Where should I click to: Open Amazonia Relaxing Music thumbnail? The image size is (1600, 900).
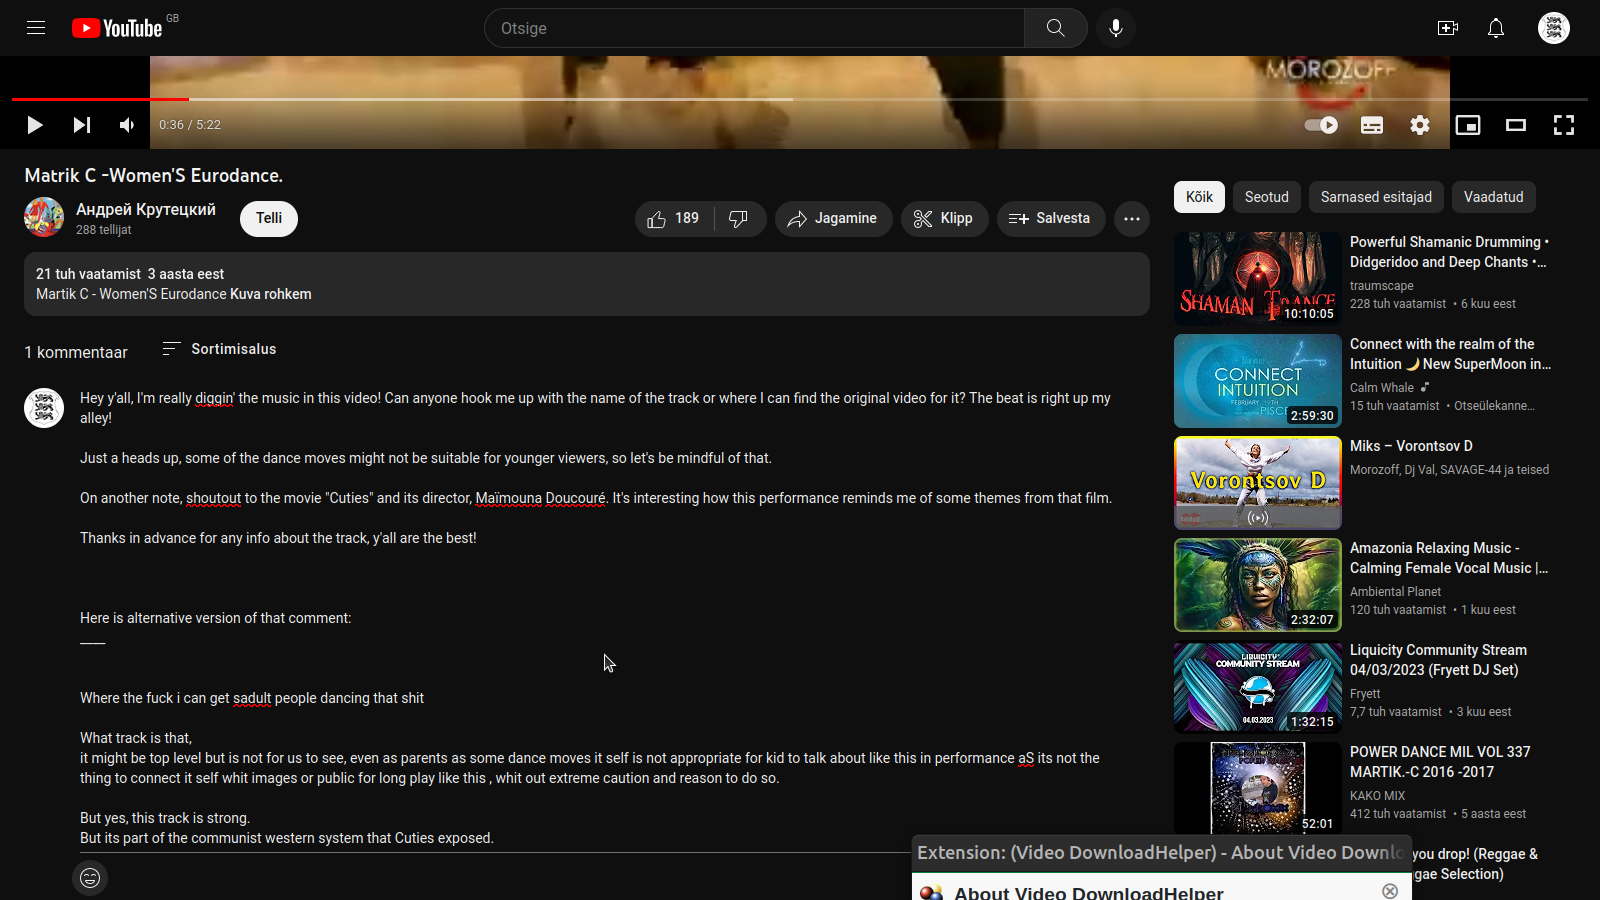pos(1258,585)
